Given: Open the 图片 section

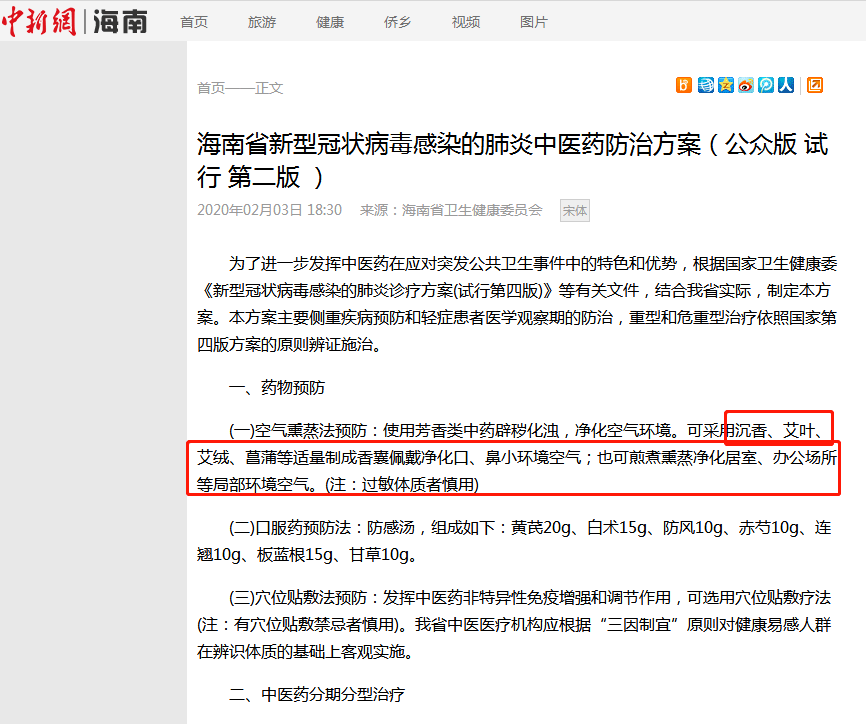Looking at the screenshot, I should point(534,22).
